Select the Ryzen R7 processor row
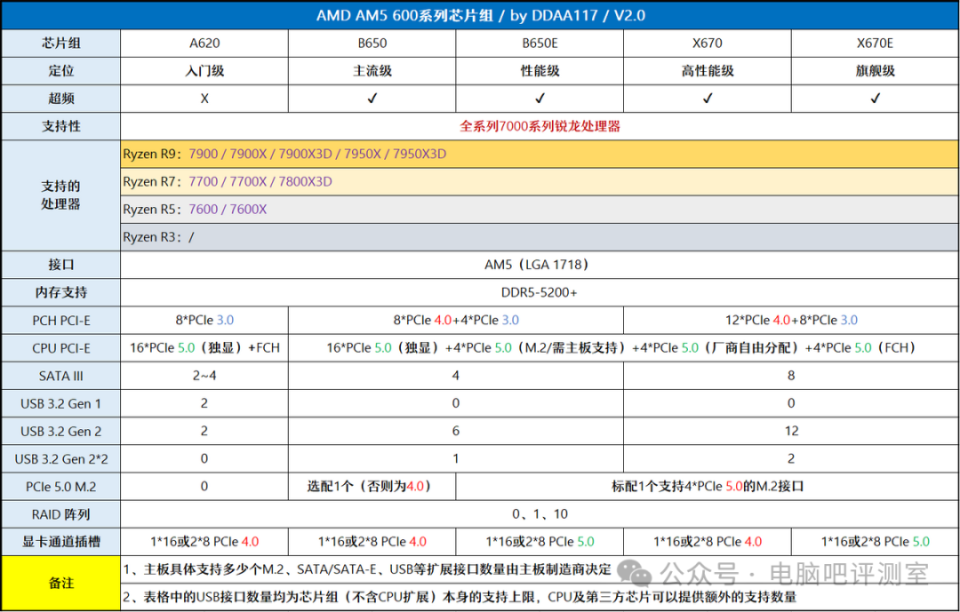Image resolution: width=960 pixels, height=612 pixels. point(539,182)
